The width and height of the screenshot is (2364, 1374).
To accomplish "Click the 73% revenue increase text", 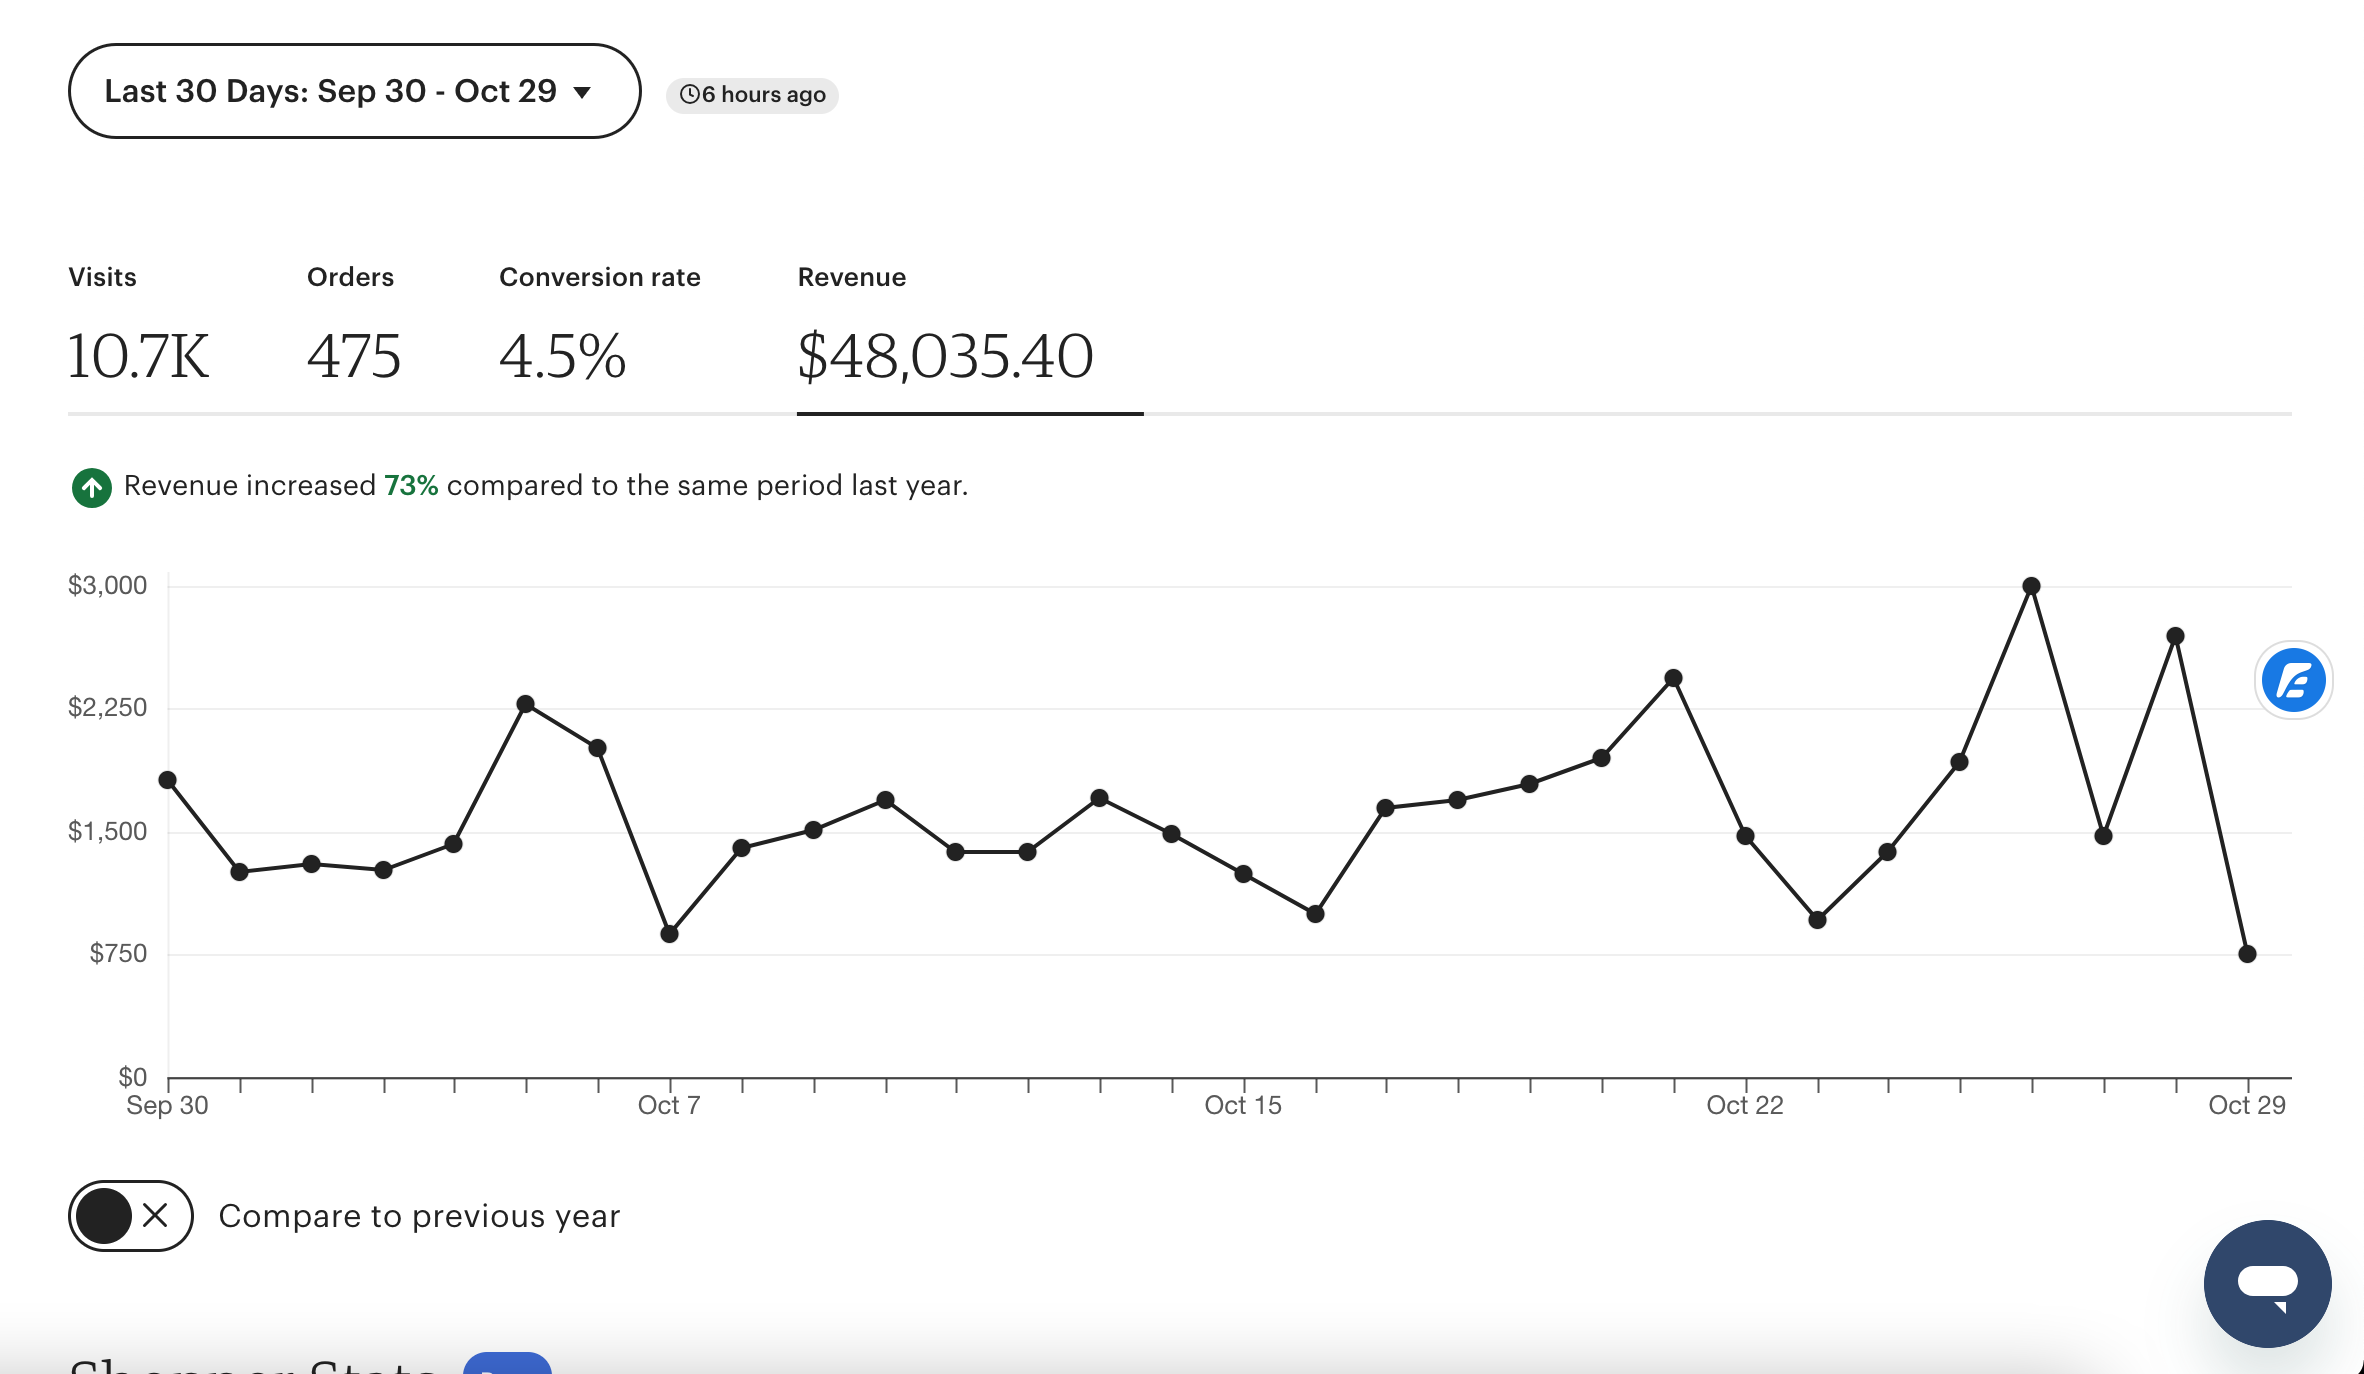I will (x=411, y=485).
